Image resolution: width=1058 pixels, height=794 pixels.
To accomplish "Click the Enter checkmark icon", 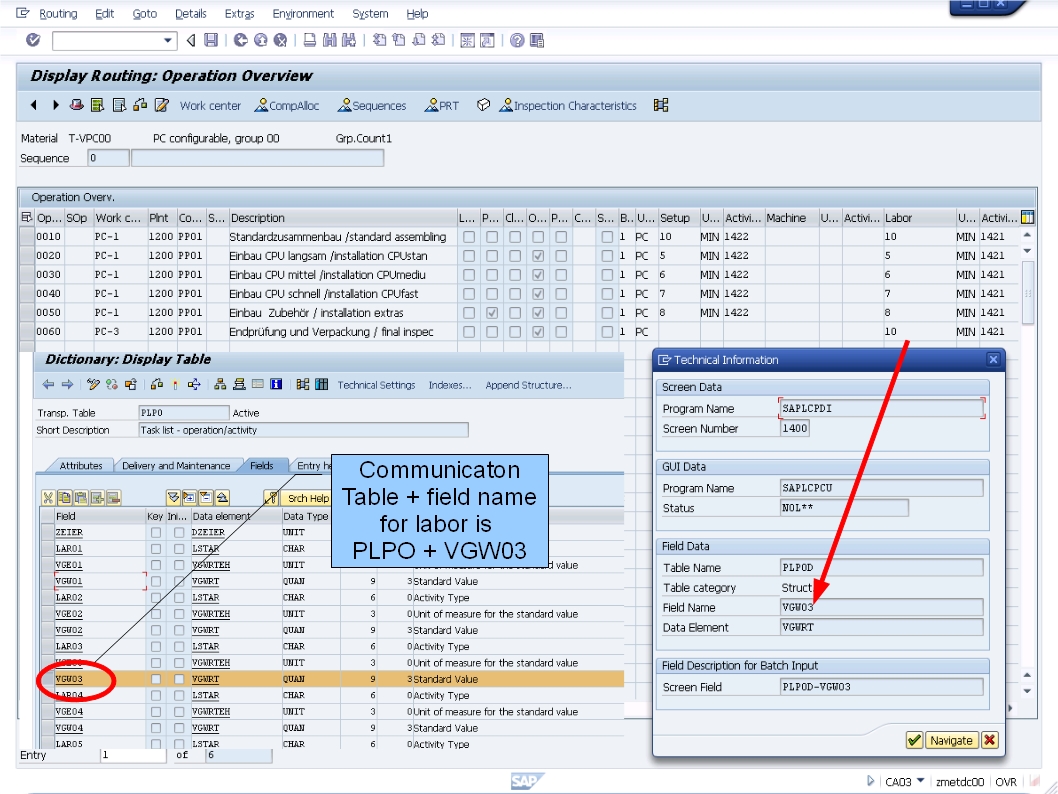I will (33, 41).
